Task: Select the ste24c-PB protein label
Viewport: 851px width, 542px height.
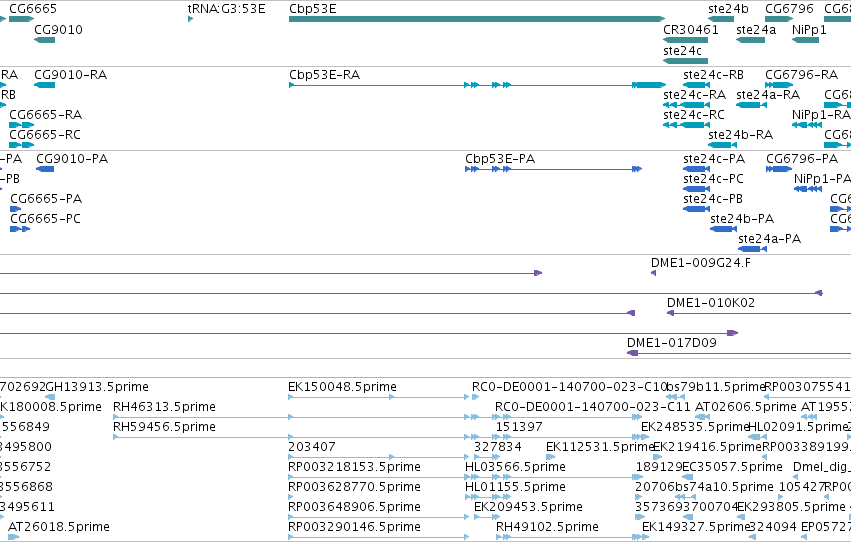Action: pyautogui.click(x=713, y=199)
